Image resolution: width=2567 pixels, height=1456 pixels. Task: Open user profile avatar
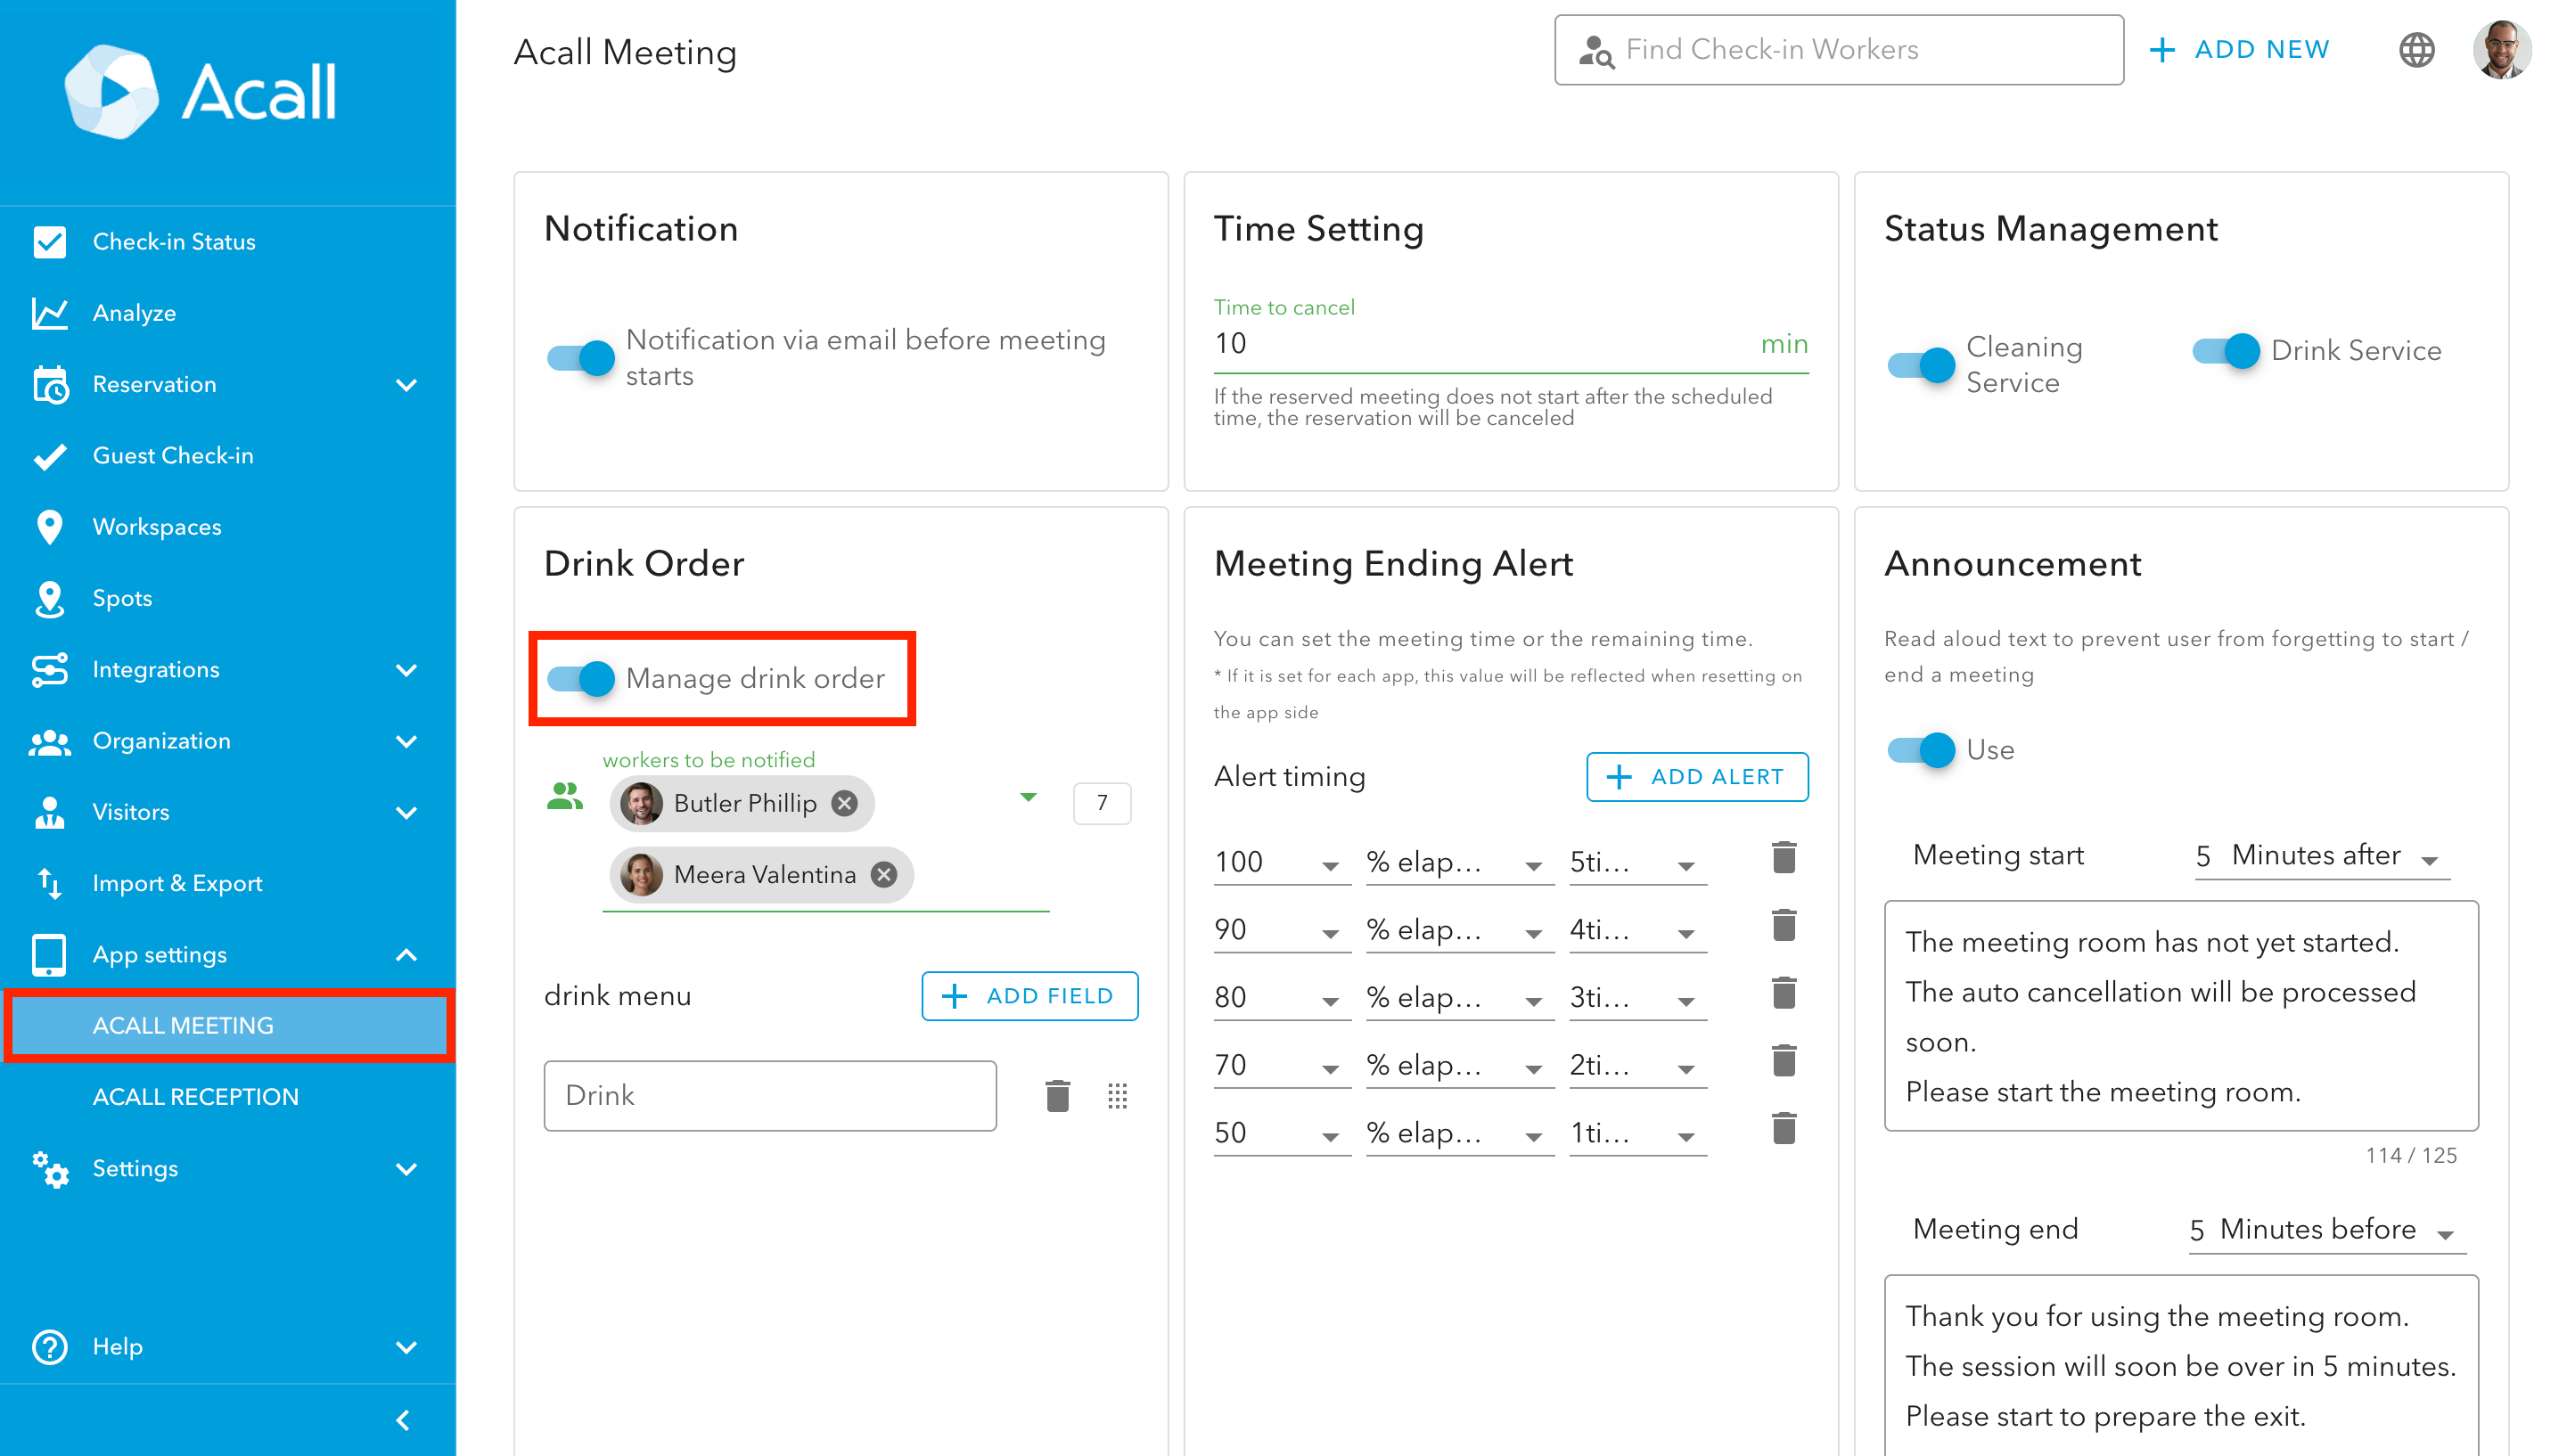[x=2501, y=50]
